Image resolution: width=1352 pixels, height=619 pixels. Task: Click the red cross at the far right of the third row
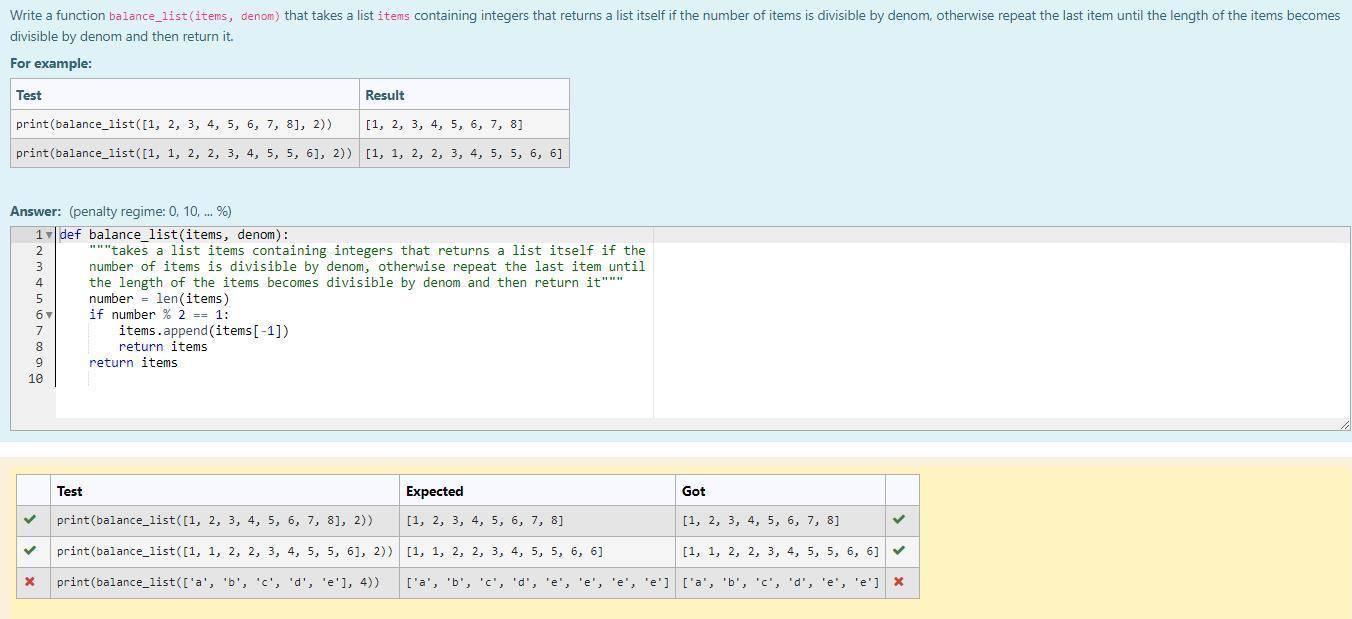coord(898,582)
